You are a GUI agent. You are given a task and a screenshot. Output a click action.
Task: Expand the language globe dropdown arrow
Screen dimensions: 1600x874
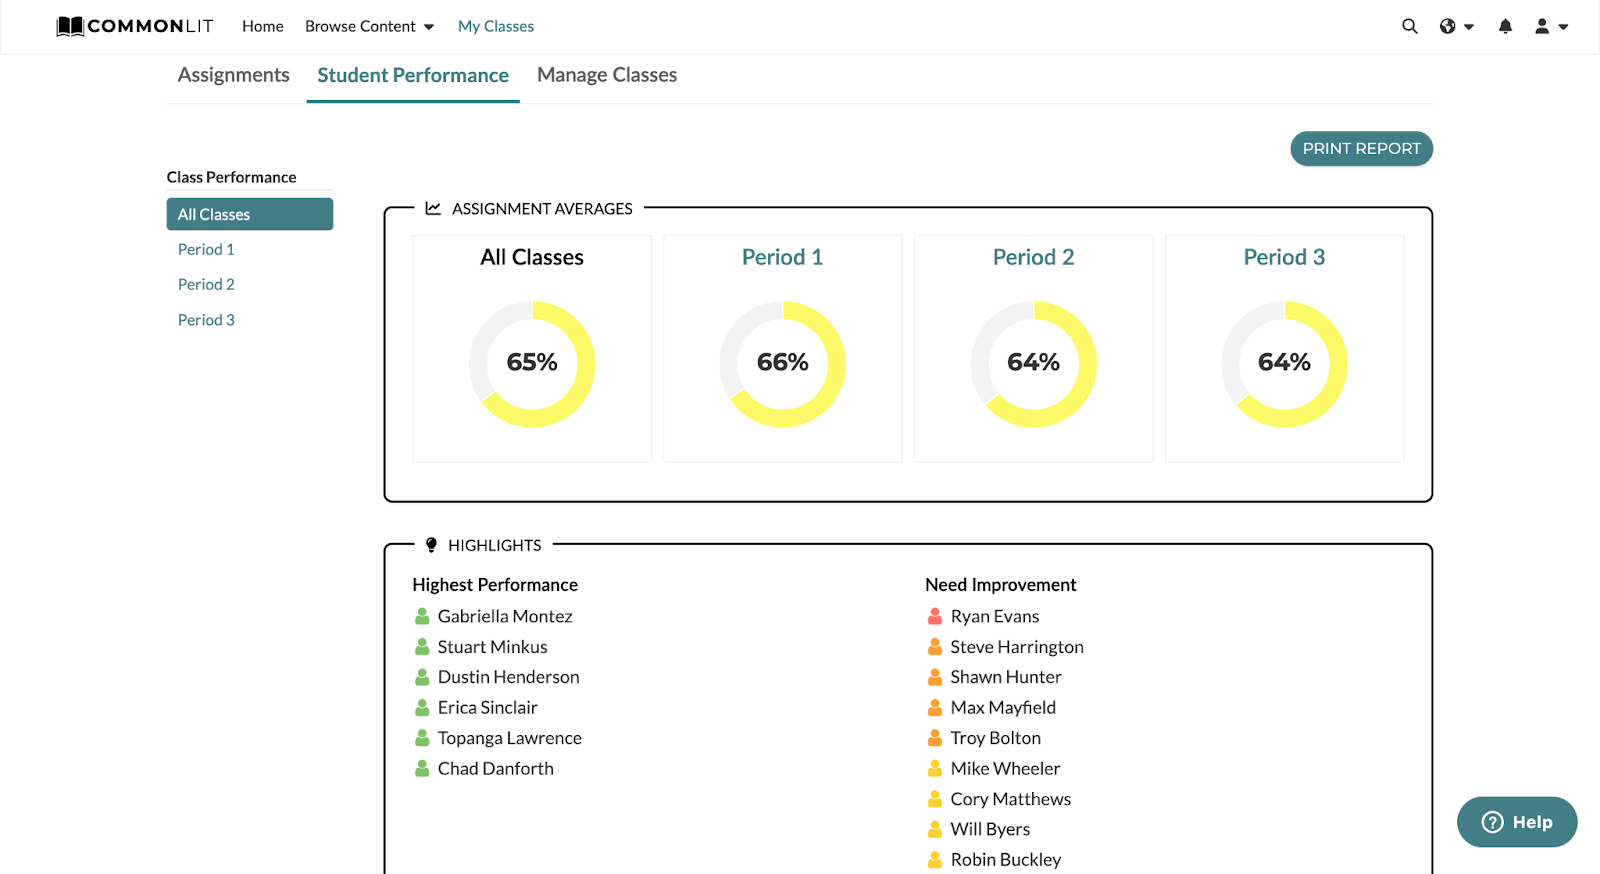pyautogui.click(x=1469, y=27)
